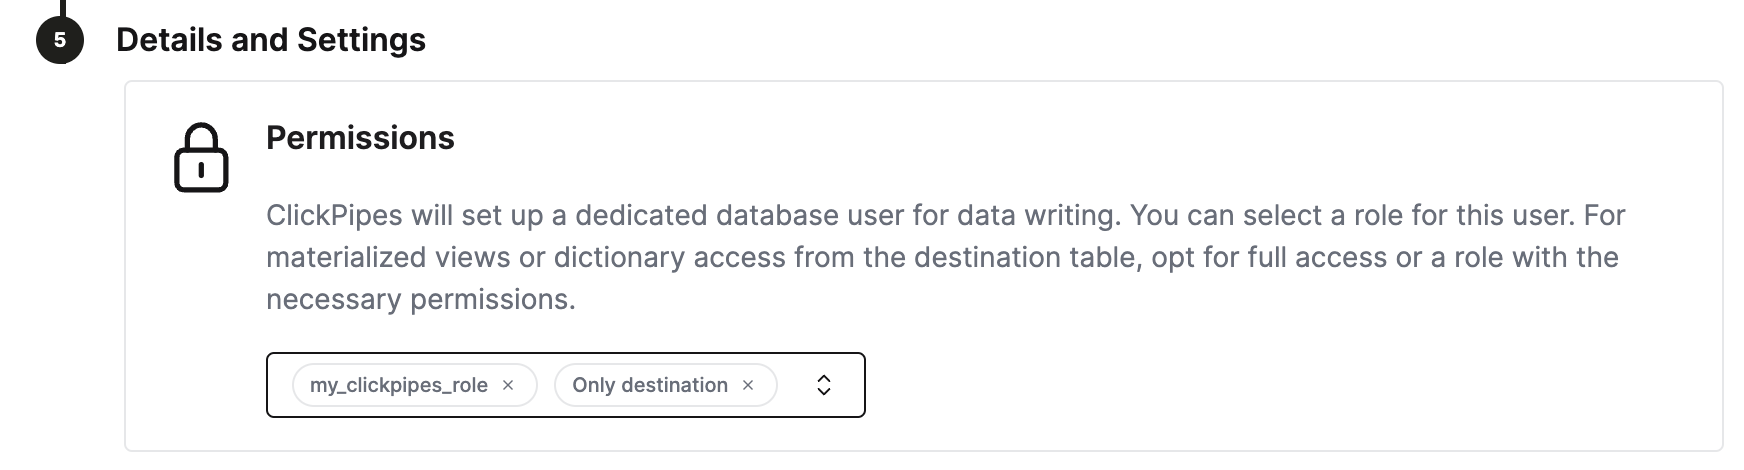
Task: Select the my_clickpipes_role chip label
Action: [x=398, y=385]
